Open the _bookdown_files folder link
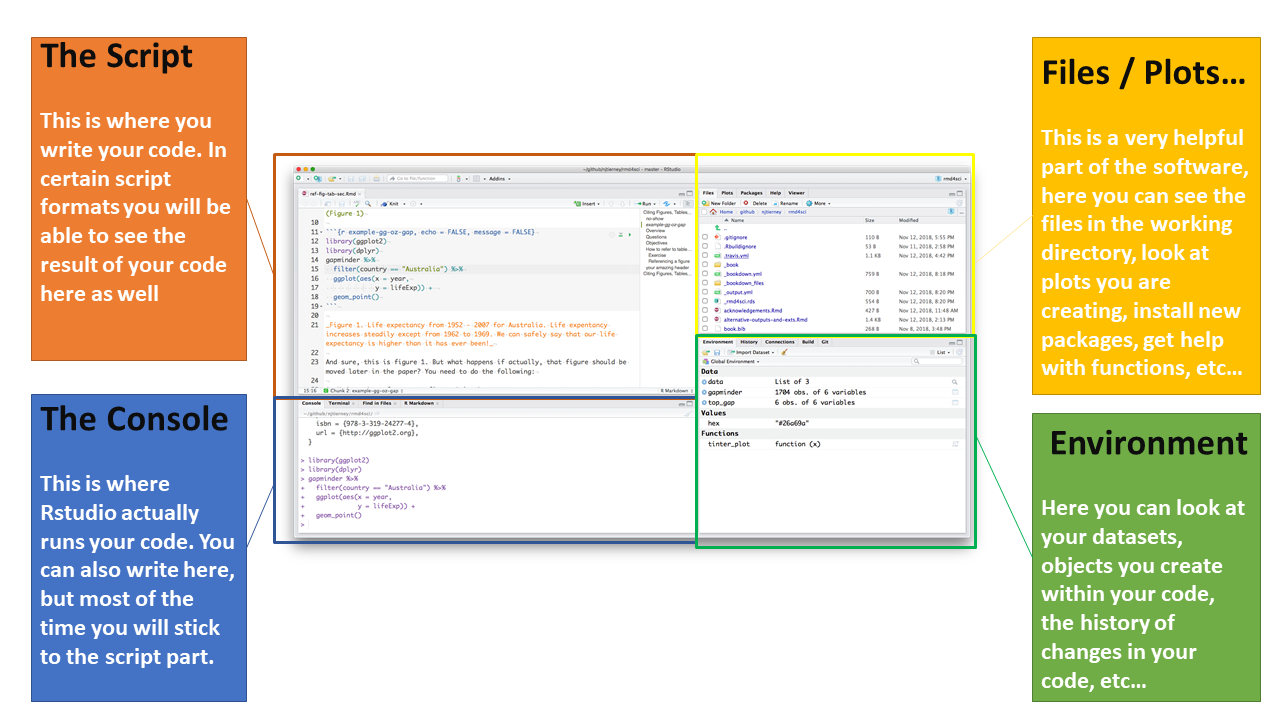This screenshot has height=720, width=1280. [x=744, y=283]
